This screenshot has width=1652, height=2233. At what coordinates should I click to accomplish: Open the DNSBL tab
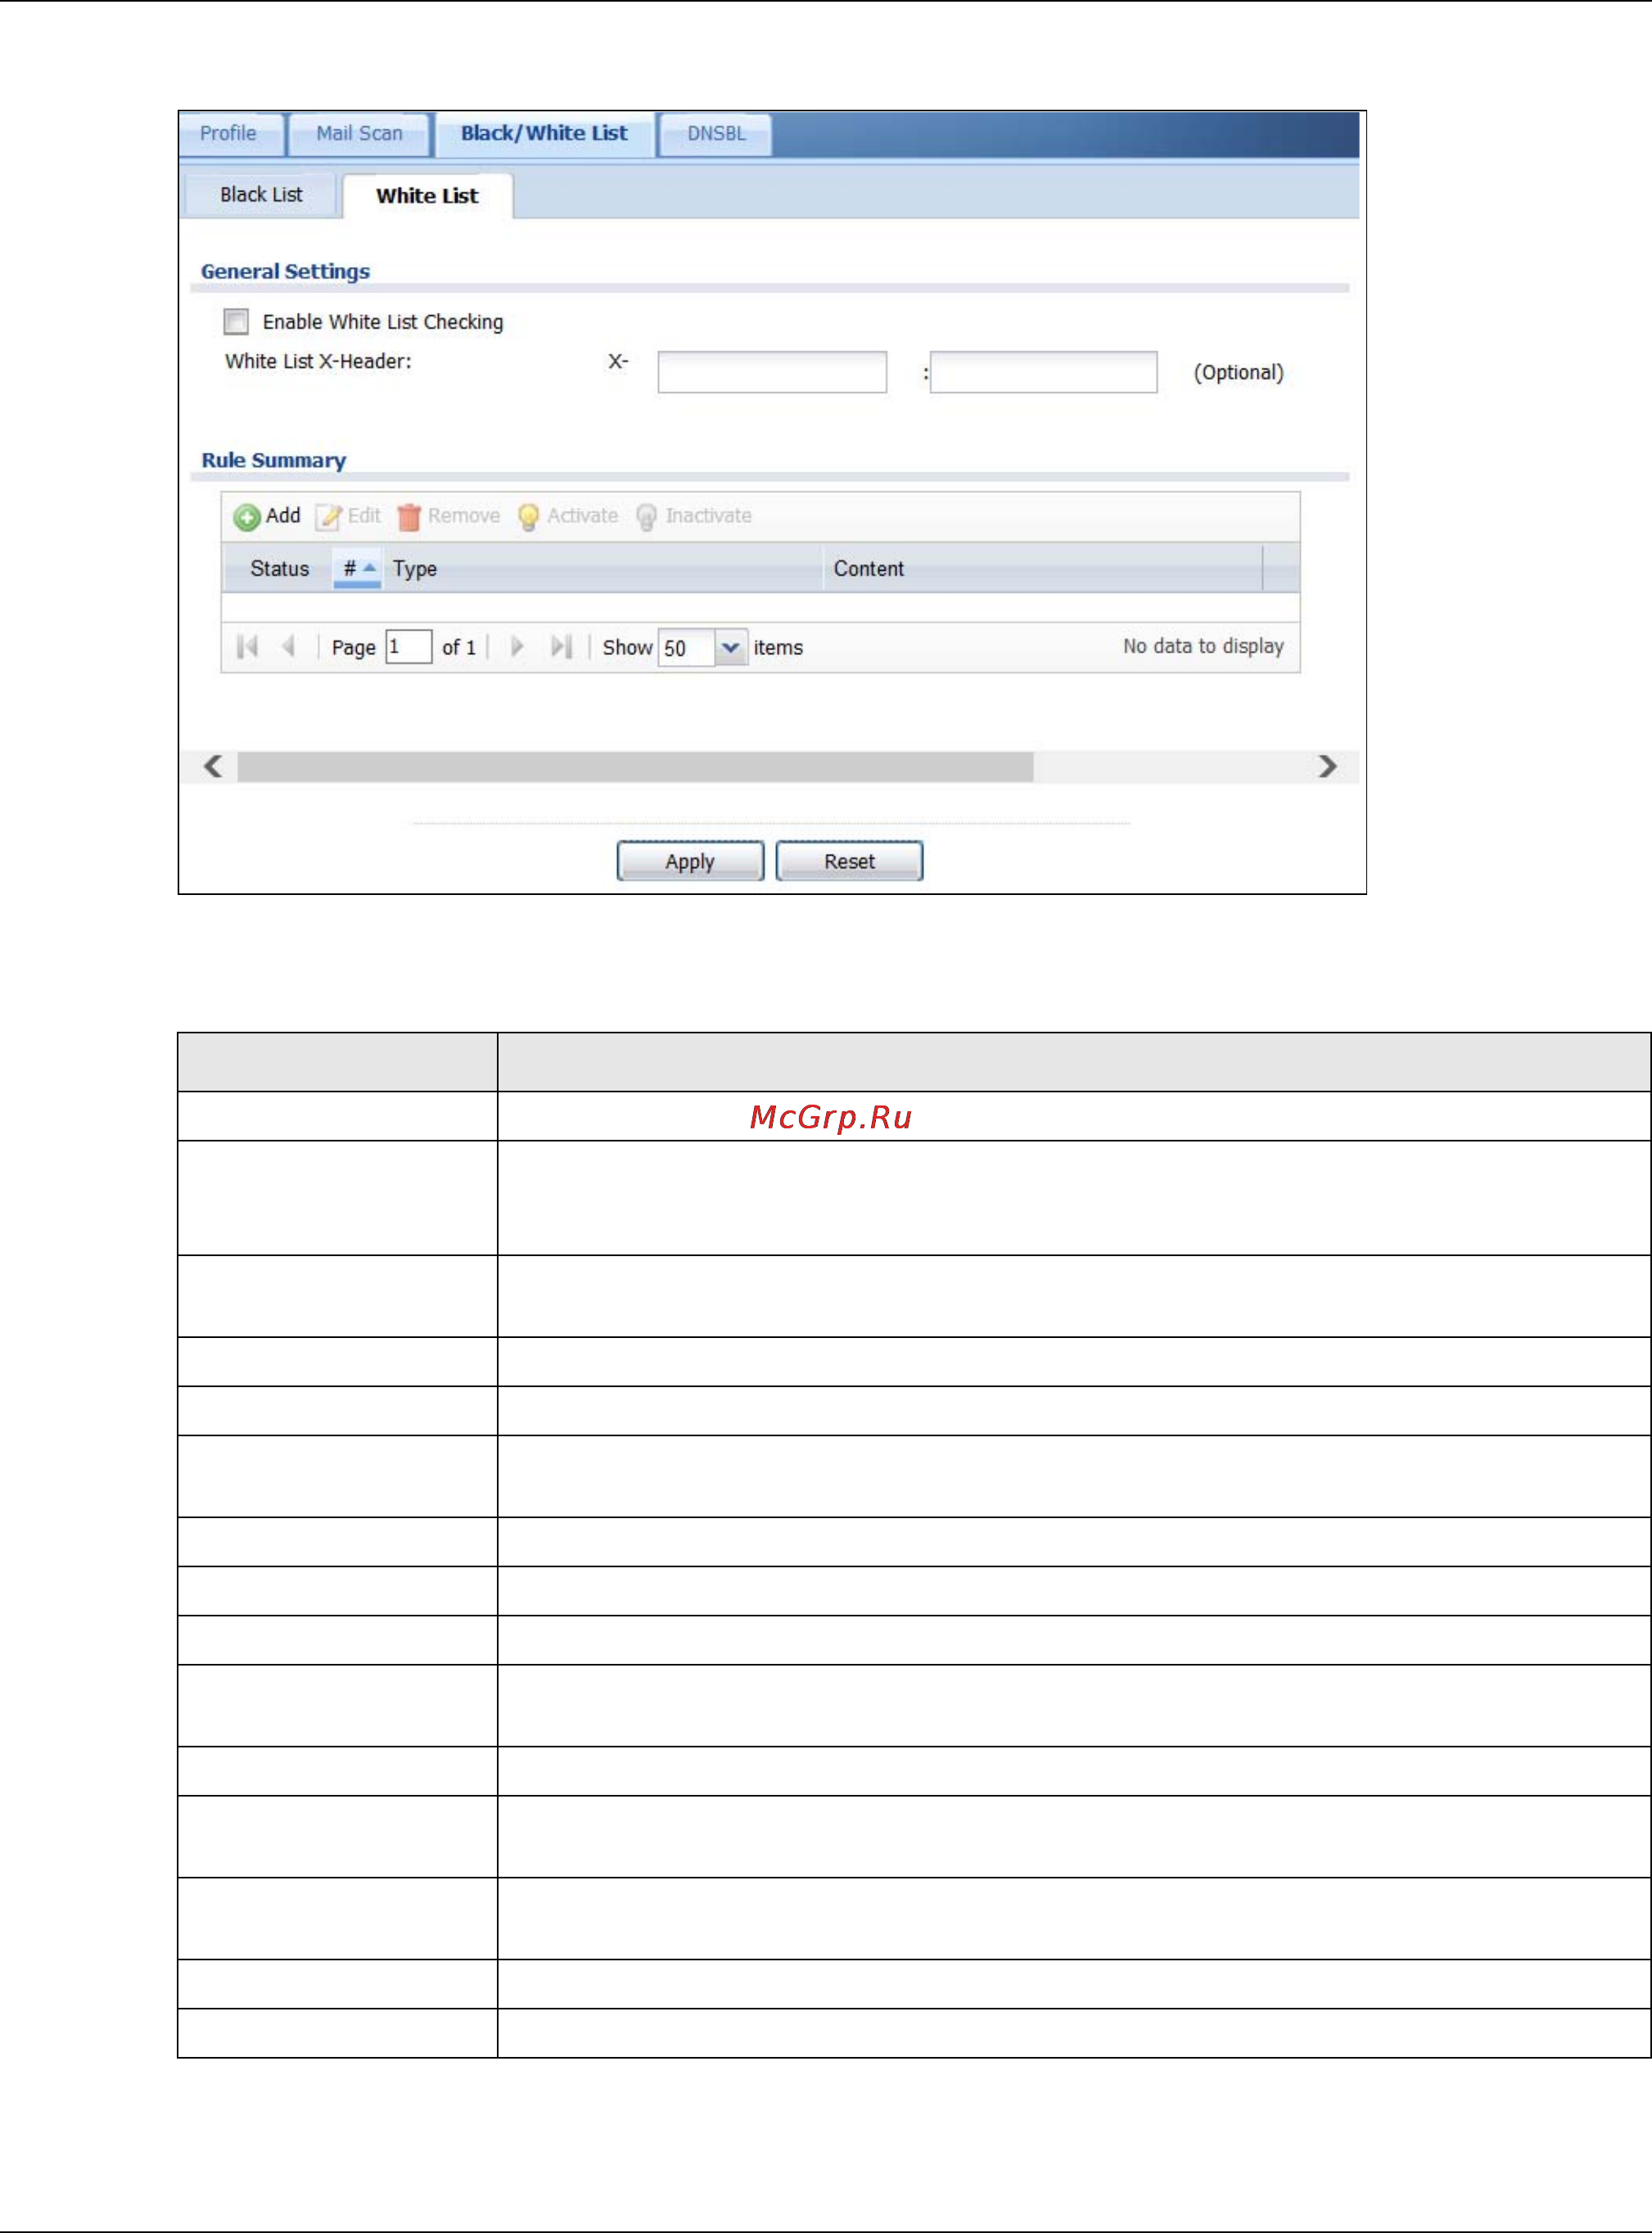click(716, 134)
